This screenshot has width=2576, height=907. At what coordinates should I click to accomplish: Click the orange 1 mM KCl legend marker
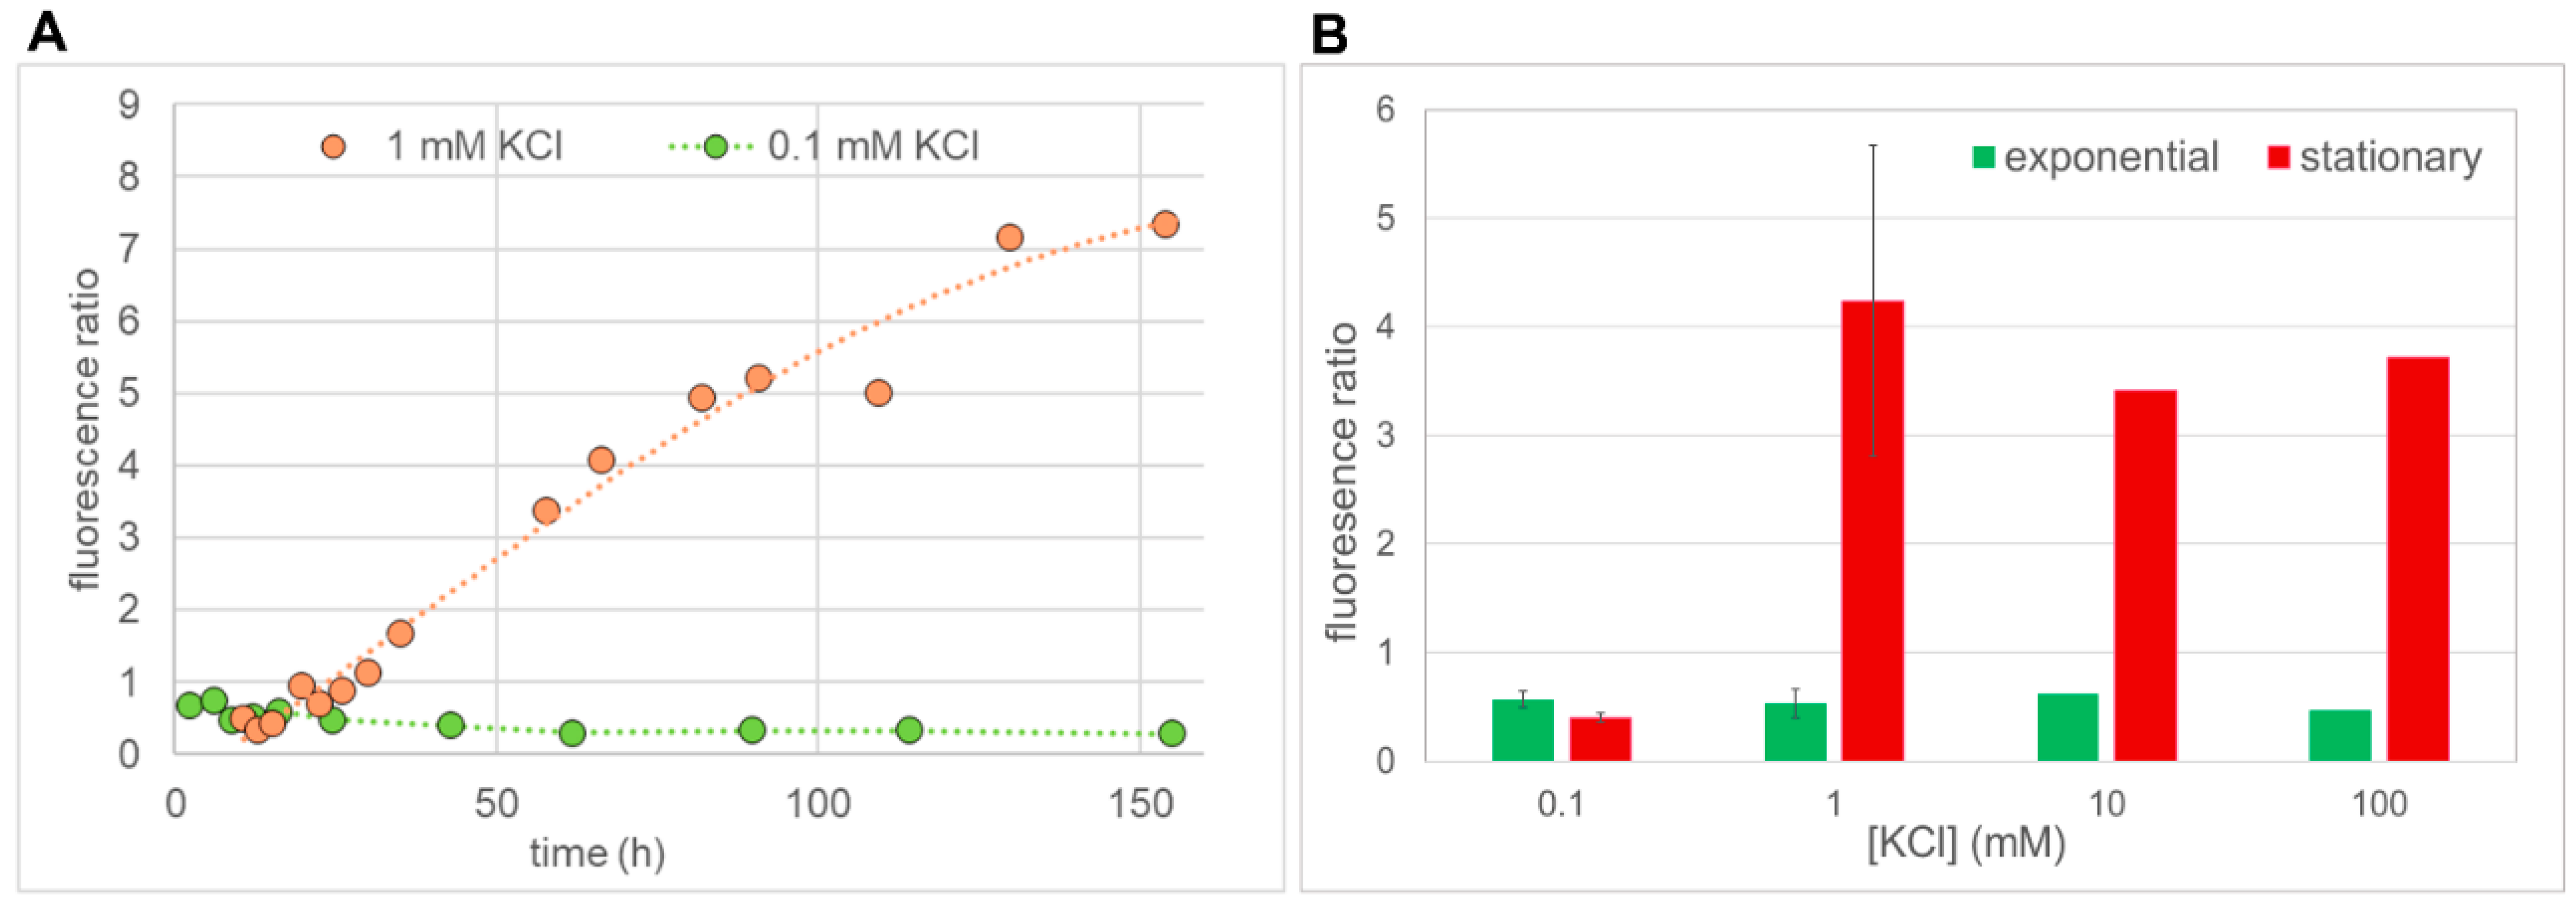333,147
